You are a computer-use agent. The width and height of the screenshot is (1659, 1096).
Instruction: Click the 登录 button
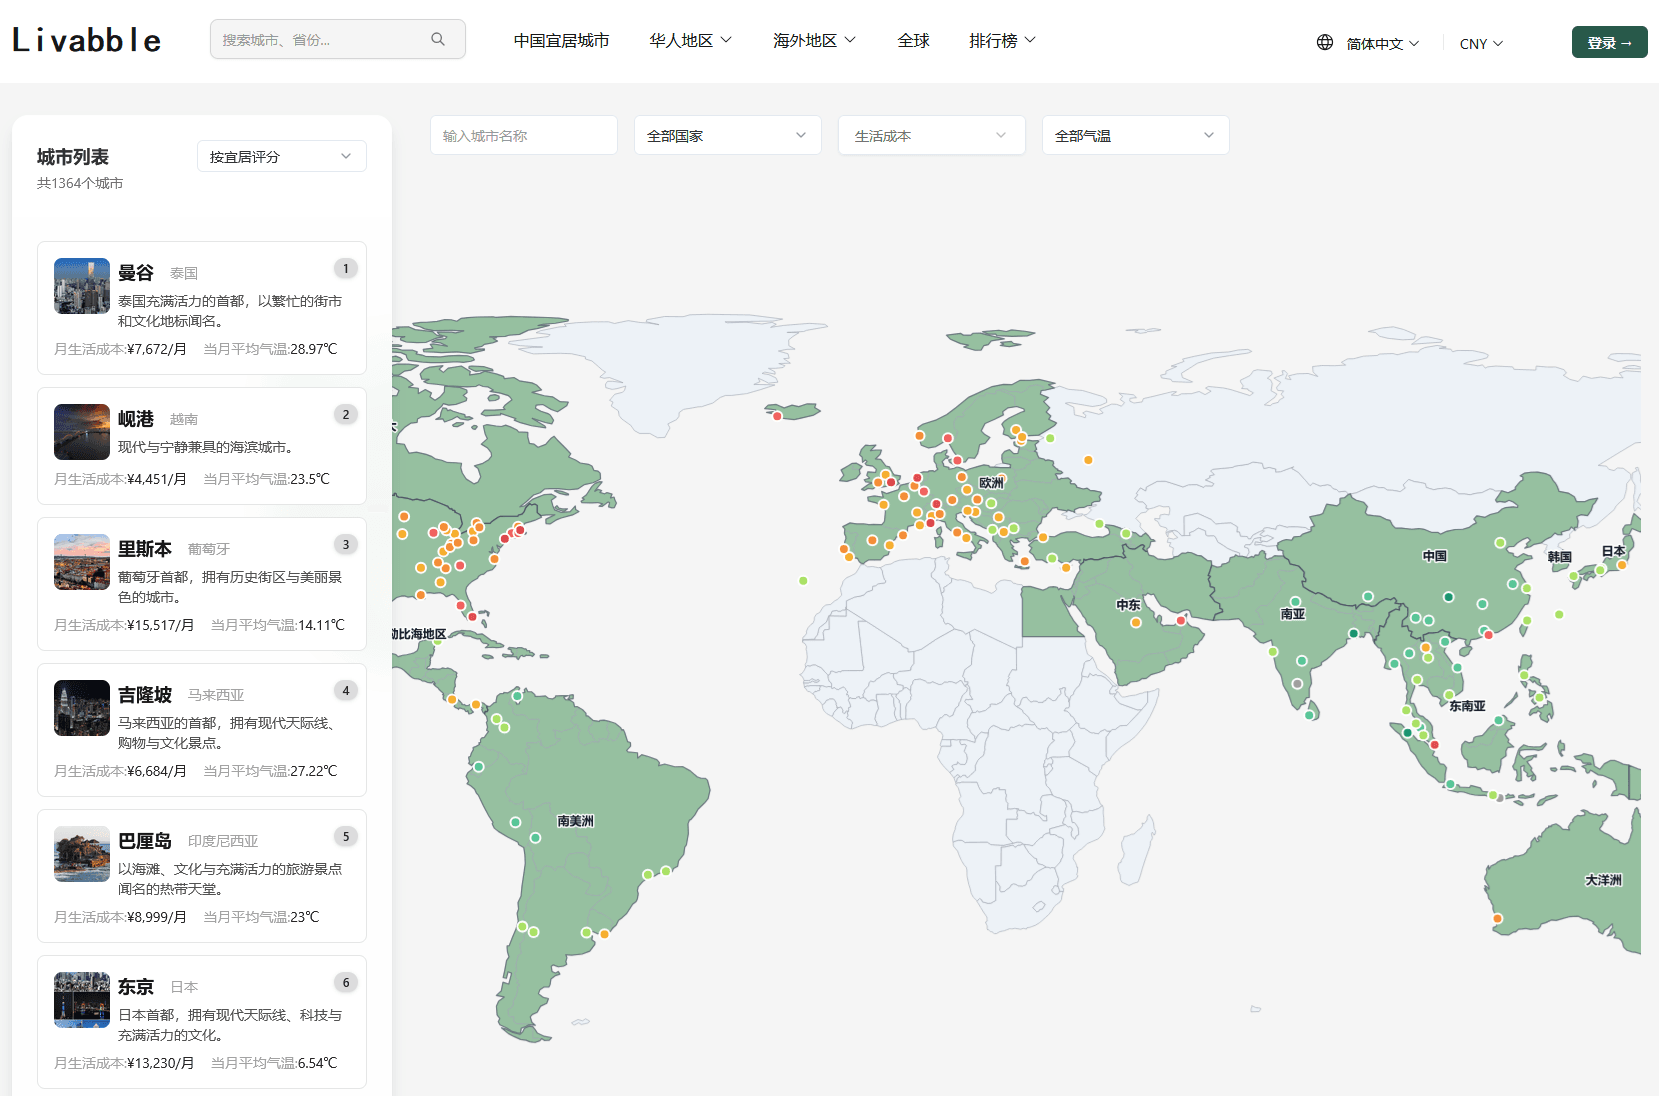pos(1609,42)
